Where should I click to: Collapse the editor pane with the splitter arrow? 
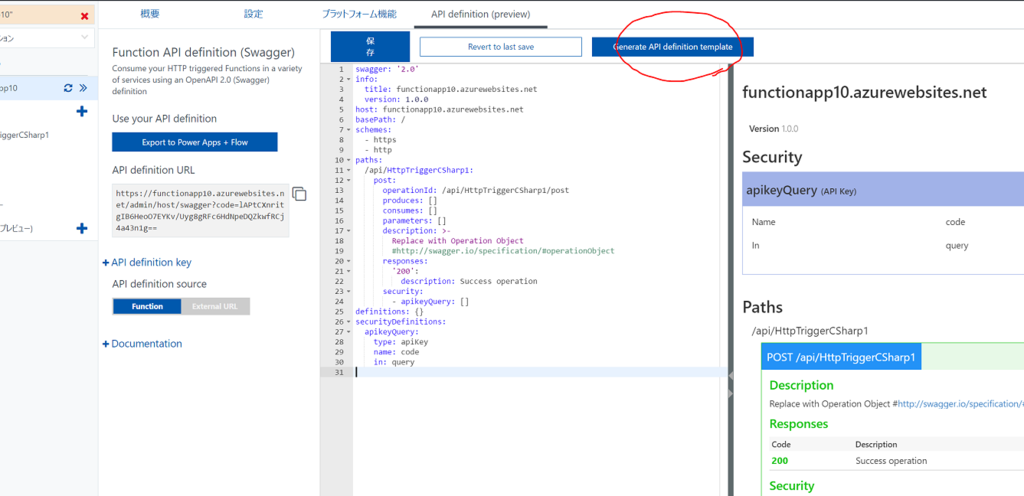coord(731,377)
